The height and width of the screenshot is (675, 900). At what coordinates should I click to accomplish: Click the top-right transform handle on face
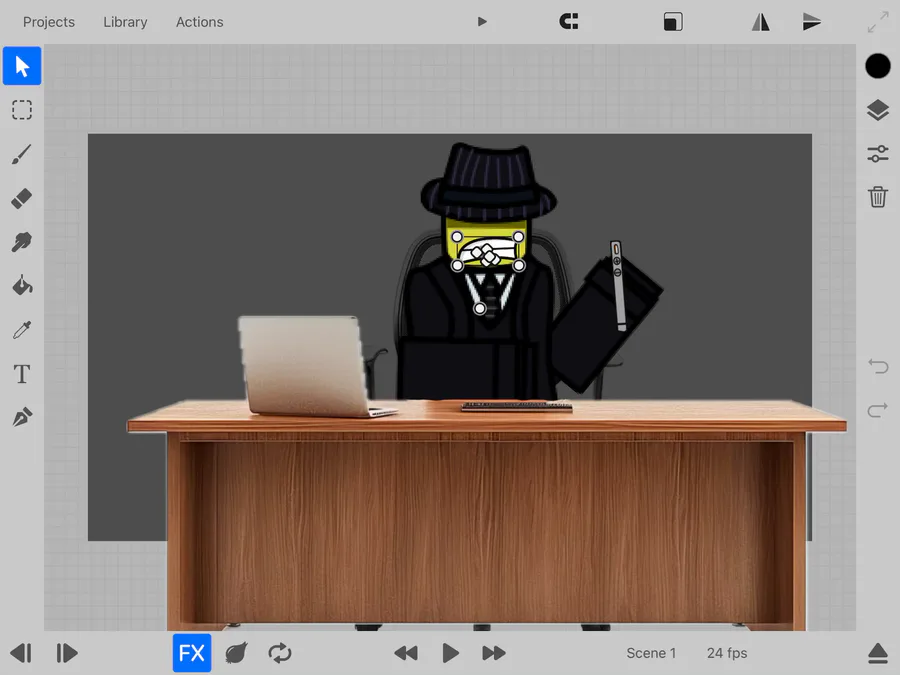pyautogui.click(x=518, y=236)
